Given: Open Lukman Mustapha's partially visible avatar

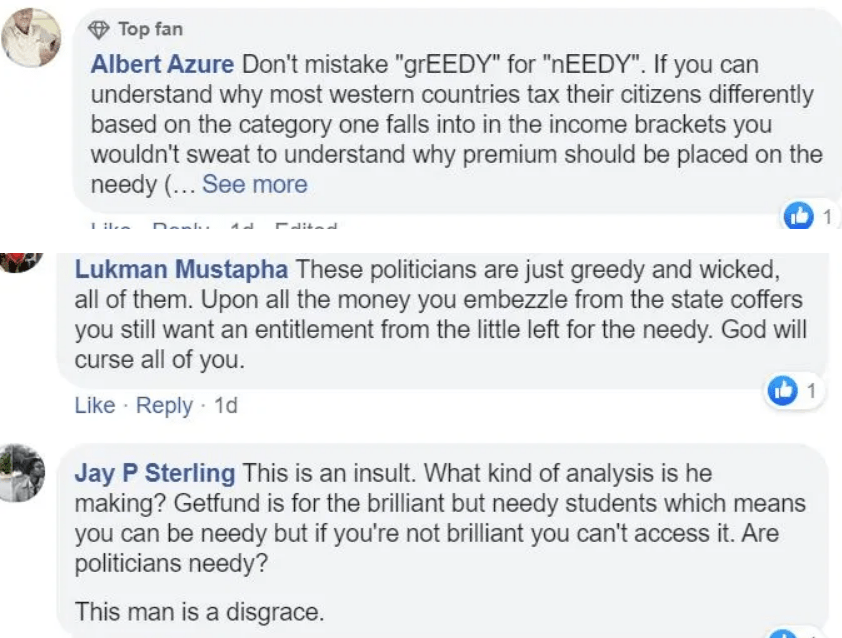Looking at the screenshot, I should point(21,263).
